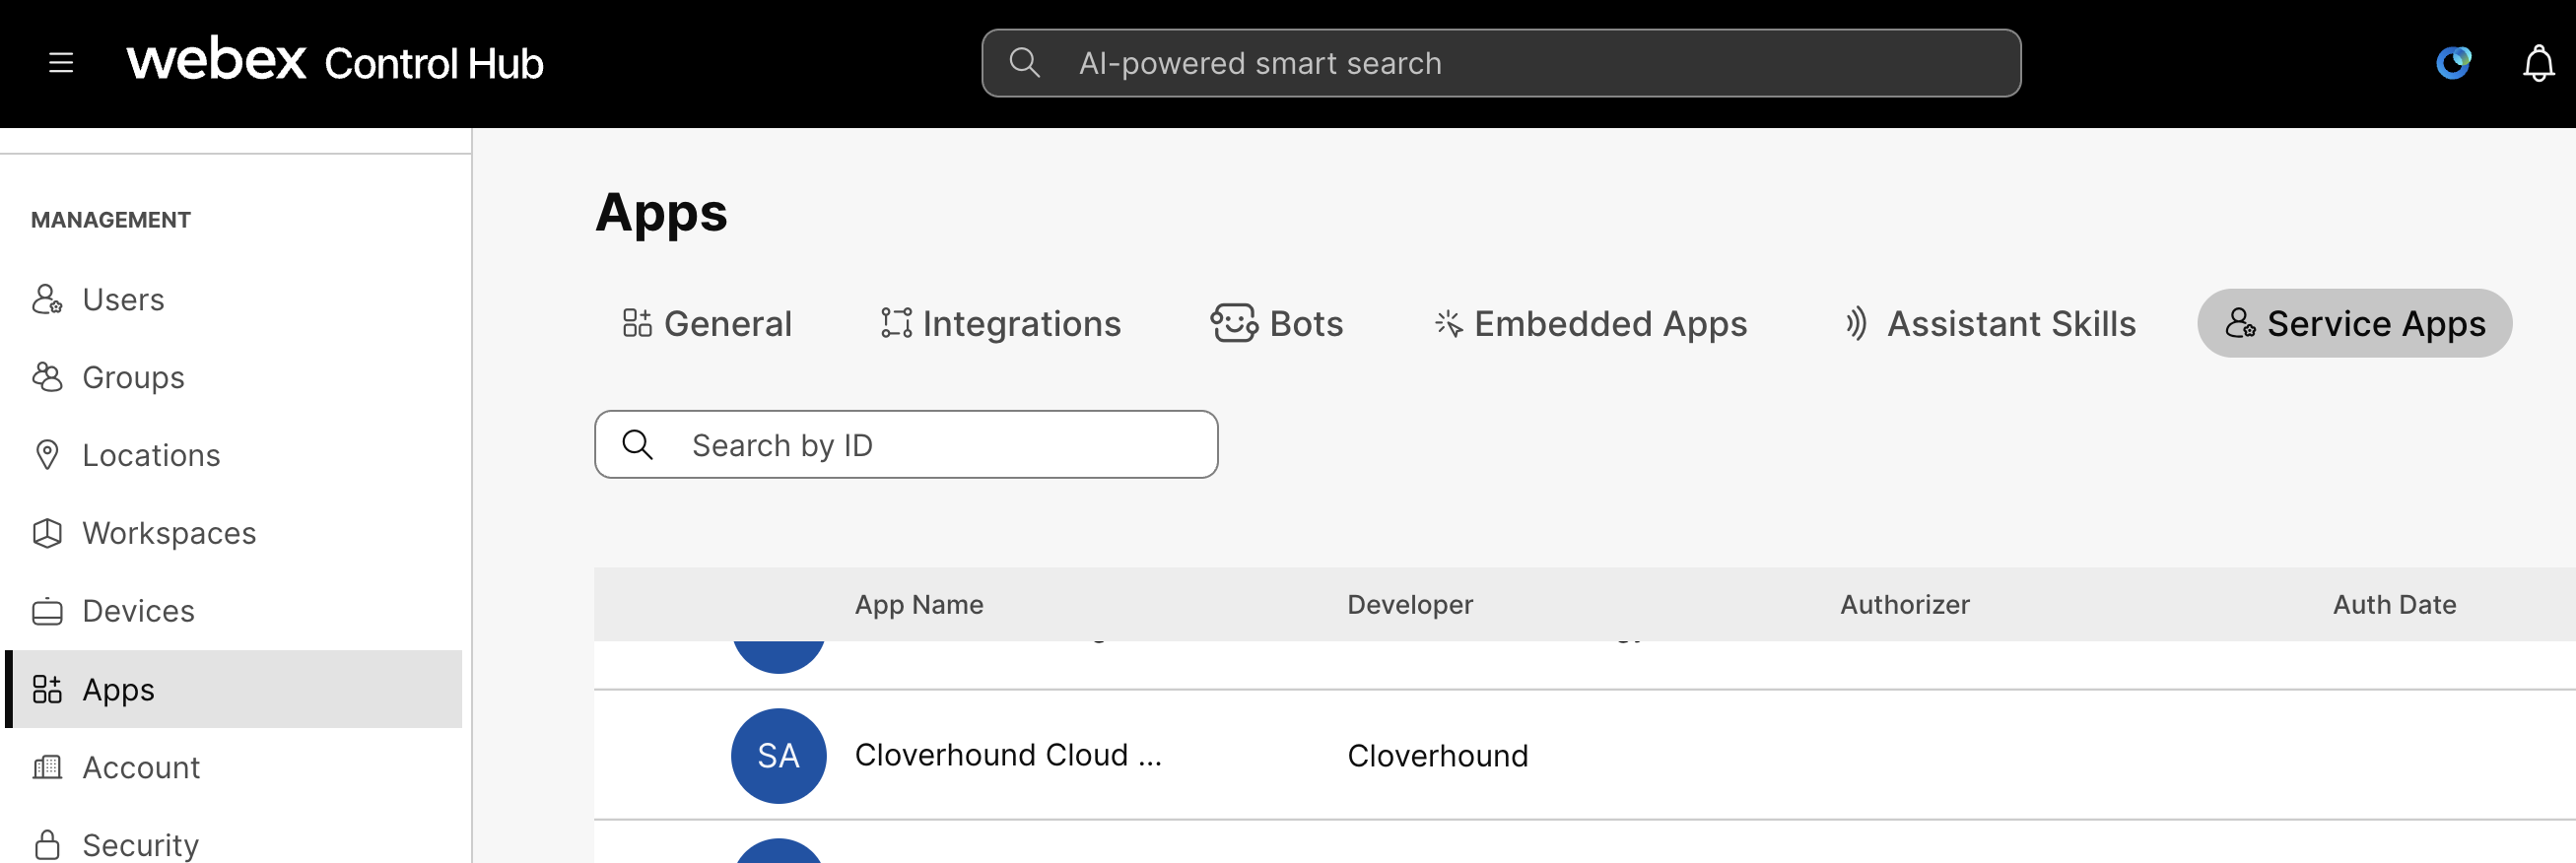The height and width of the screenshot is (863, 2576).
Task: Sort by App Name column header
Action: [919, 605]
